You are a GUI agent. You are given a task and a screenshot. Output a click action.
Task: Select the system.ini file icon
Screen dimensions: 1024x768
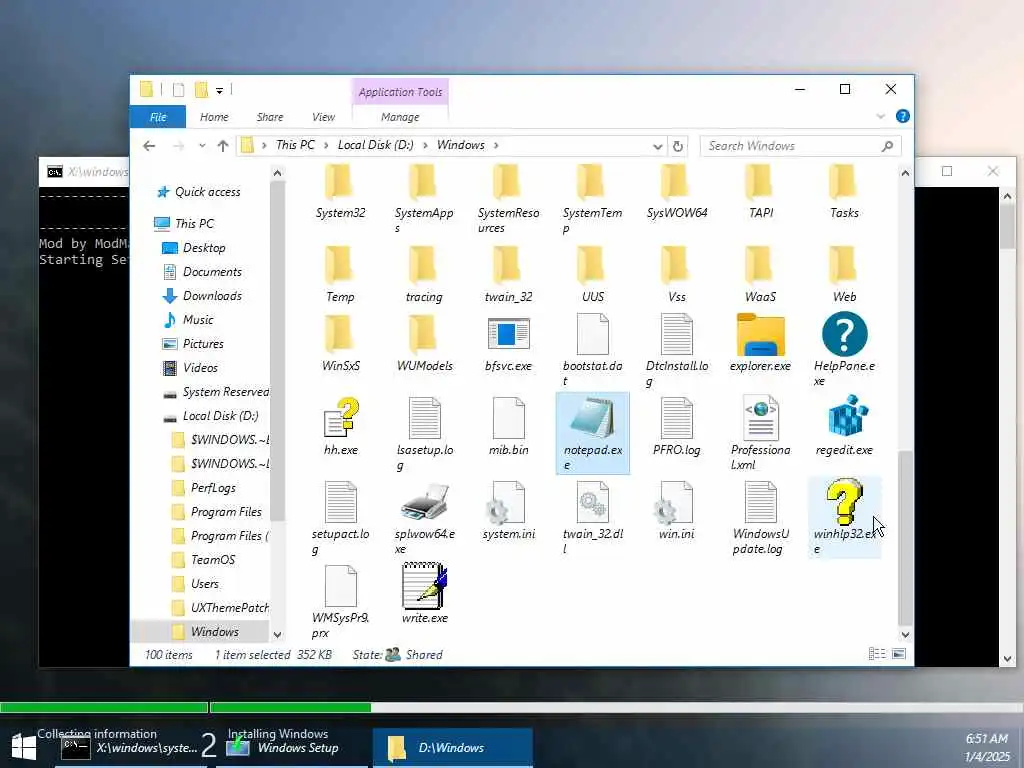point(506,502)
